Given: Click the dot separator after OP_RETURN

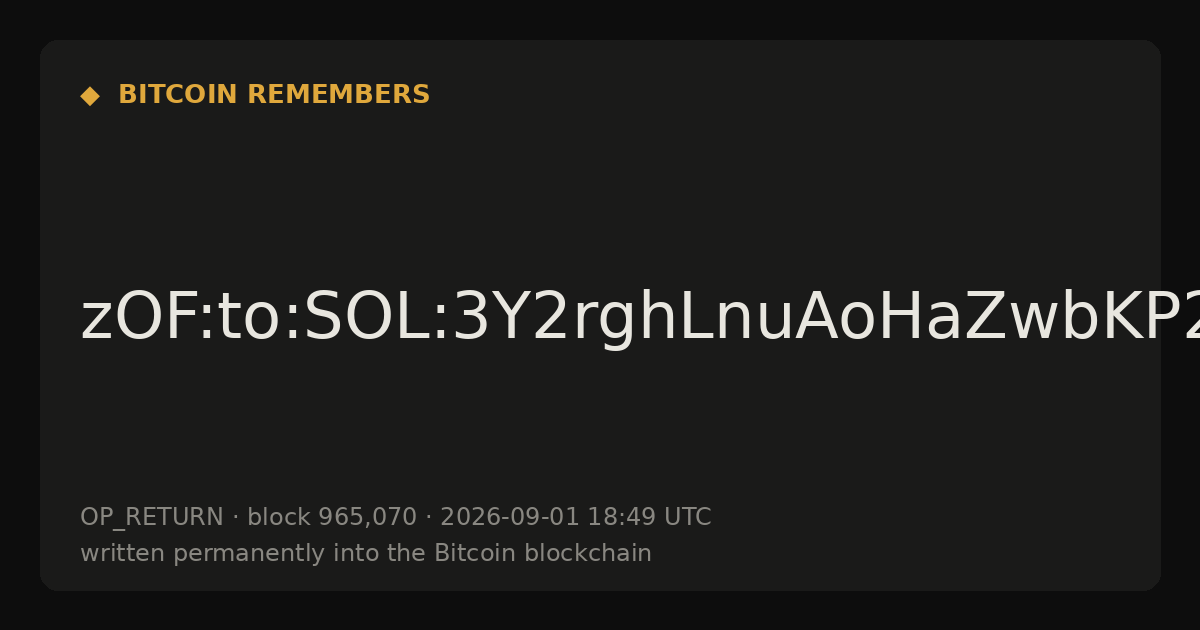Looking at the screenshot, I should point(235,517).
